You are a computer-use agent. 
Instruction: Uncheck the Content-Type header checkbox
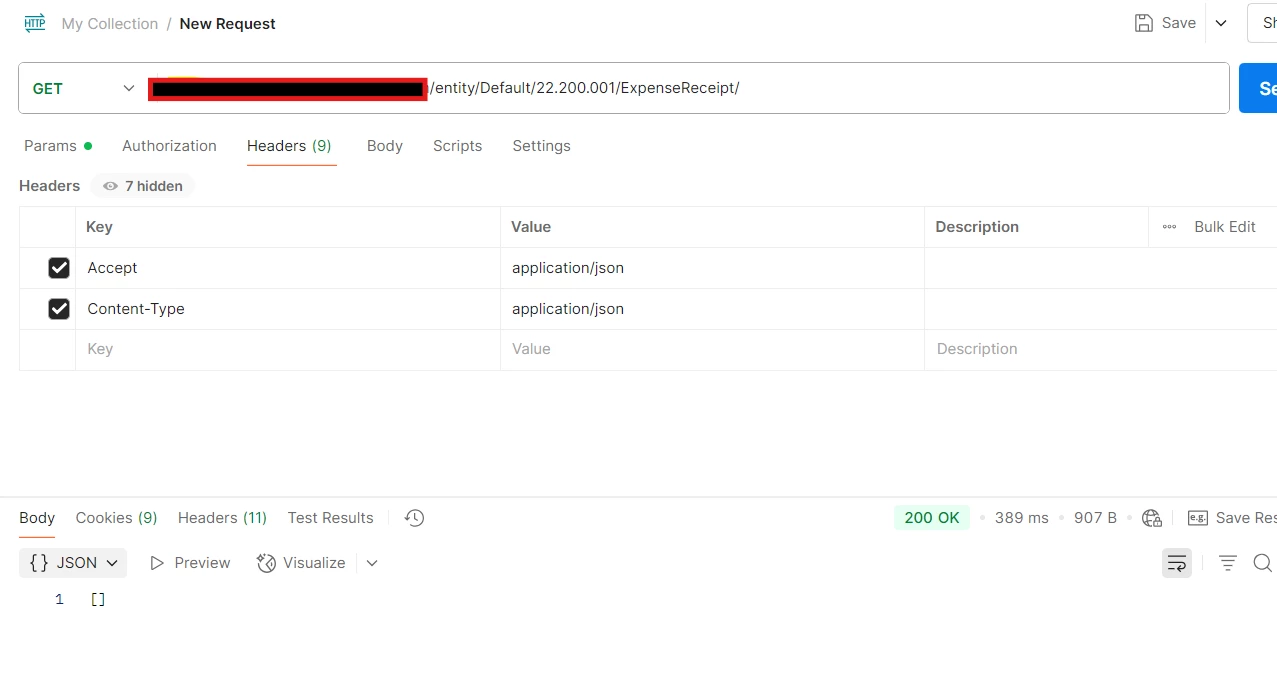[x=59, y=309]
